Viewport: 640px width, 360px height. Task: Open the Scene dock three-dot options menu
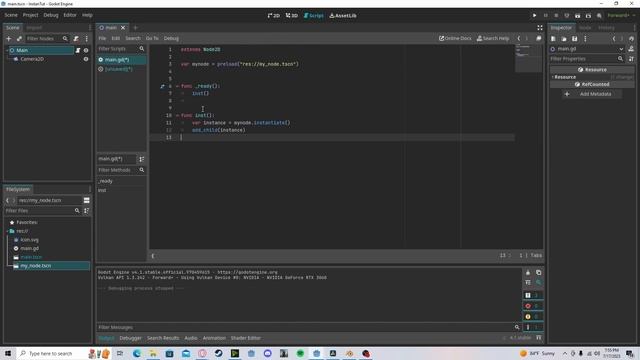pos(87,38)
